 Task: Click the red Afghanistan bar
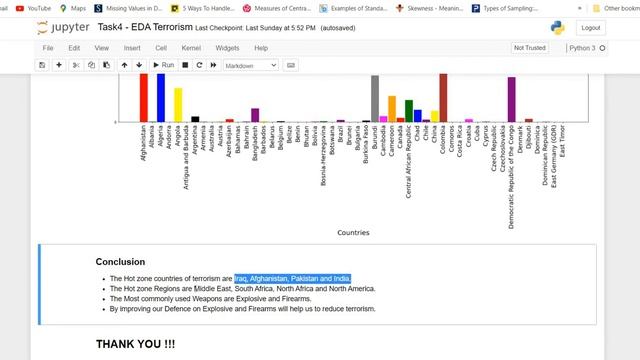(144, 98)
